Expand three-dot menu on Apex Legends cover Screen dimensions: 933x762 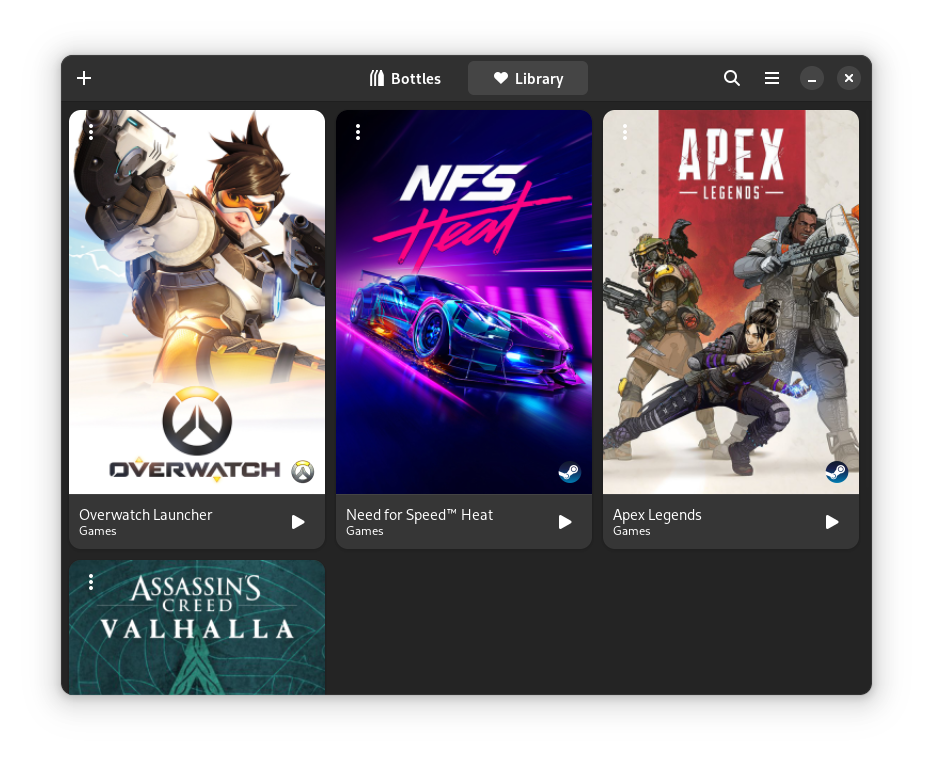[x=625, y=132]
